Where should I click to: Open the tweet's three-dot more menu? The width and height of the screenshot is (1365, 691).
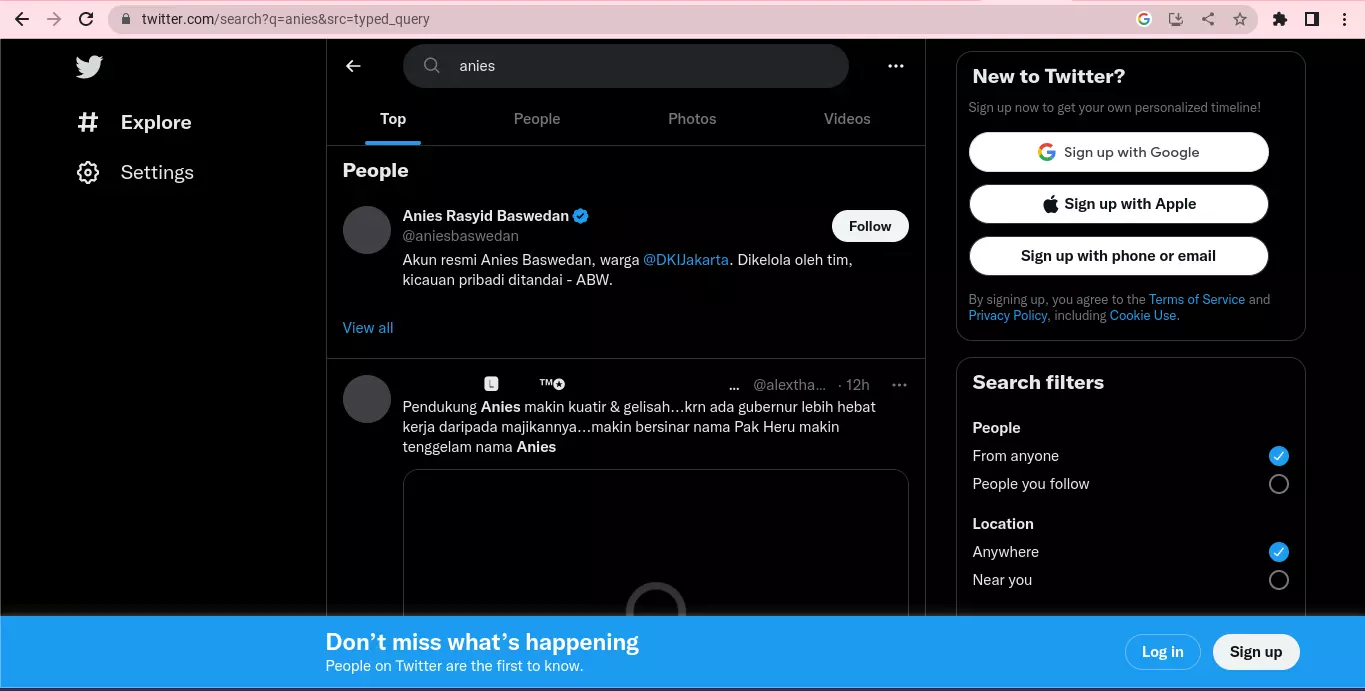point(899,385)
